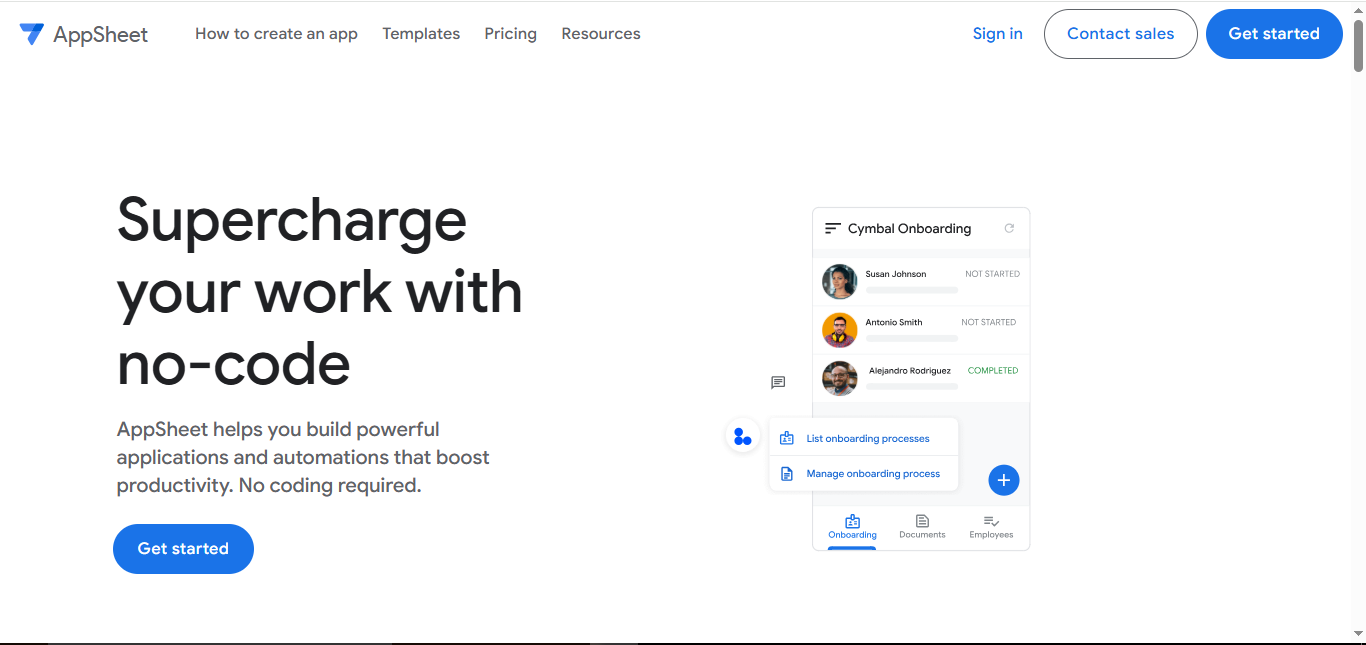Screen dimensions: 1366x645
Task: Open the Templates navigation item
Action: (421, 34)
